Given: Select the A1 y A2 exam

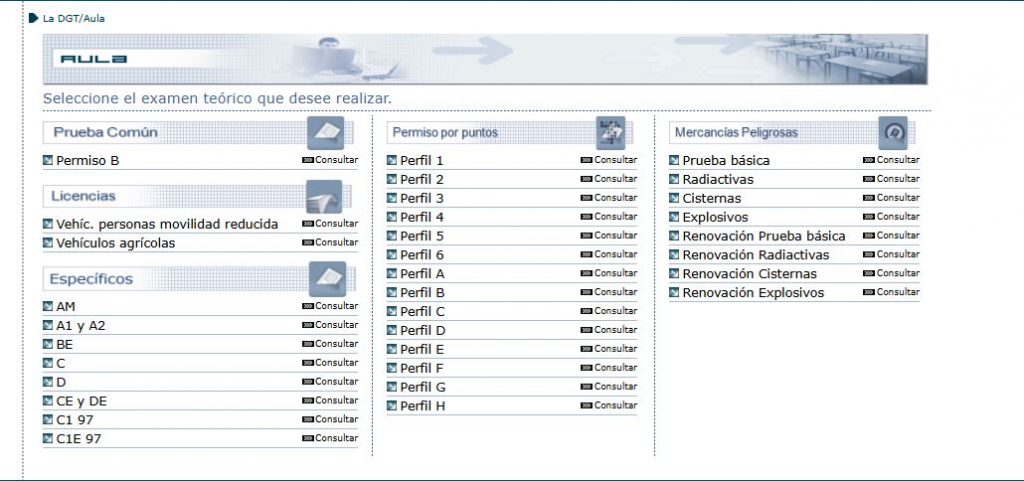Looking at the screenshot, I should click(80, 325).
